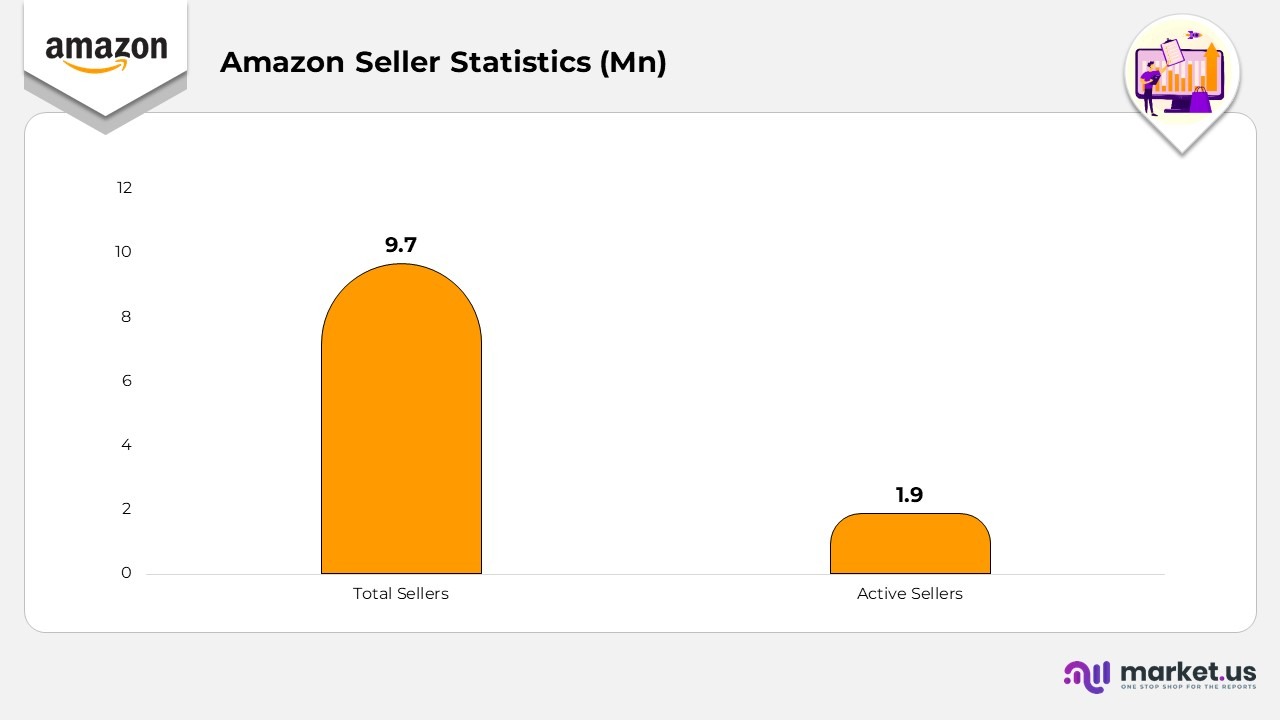1280x720 pixels.
Task: Click the 12 tick label on the y-axis
Action: click(x=124, y=188)
